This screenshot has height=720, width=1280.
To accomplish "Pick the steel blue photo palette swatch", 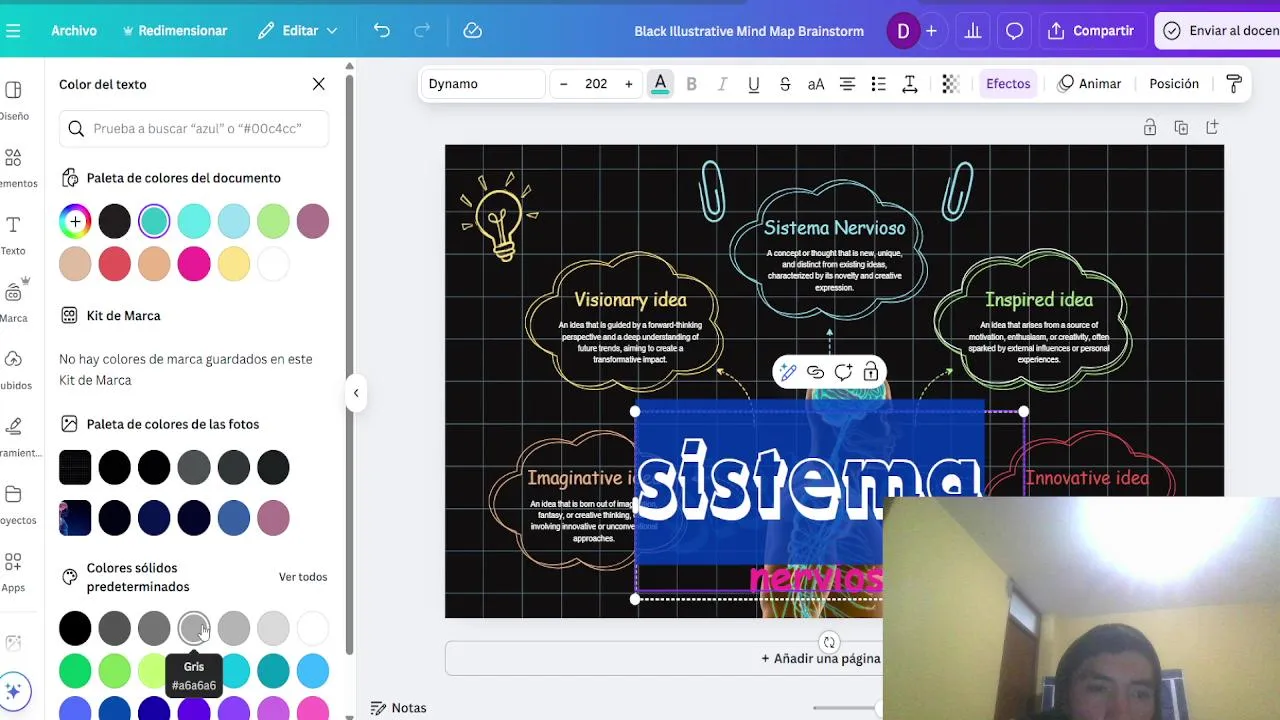I will (233, 517).
